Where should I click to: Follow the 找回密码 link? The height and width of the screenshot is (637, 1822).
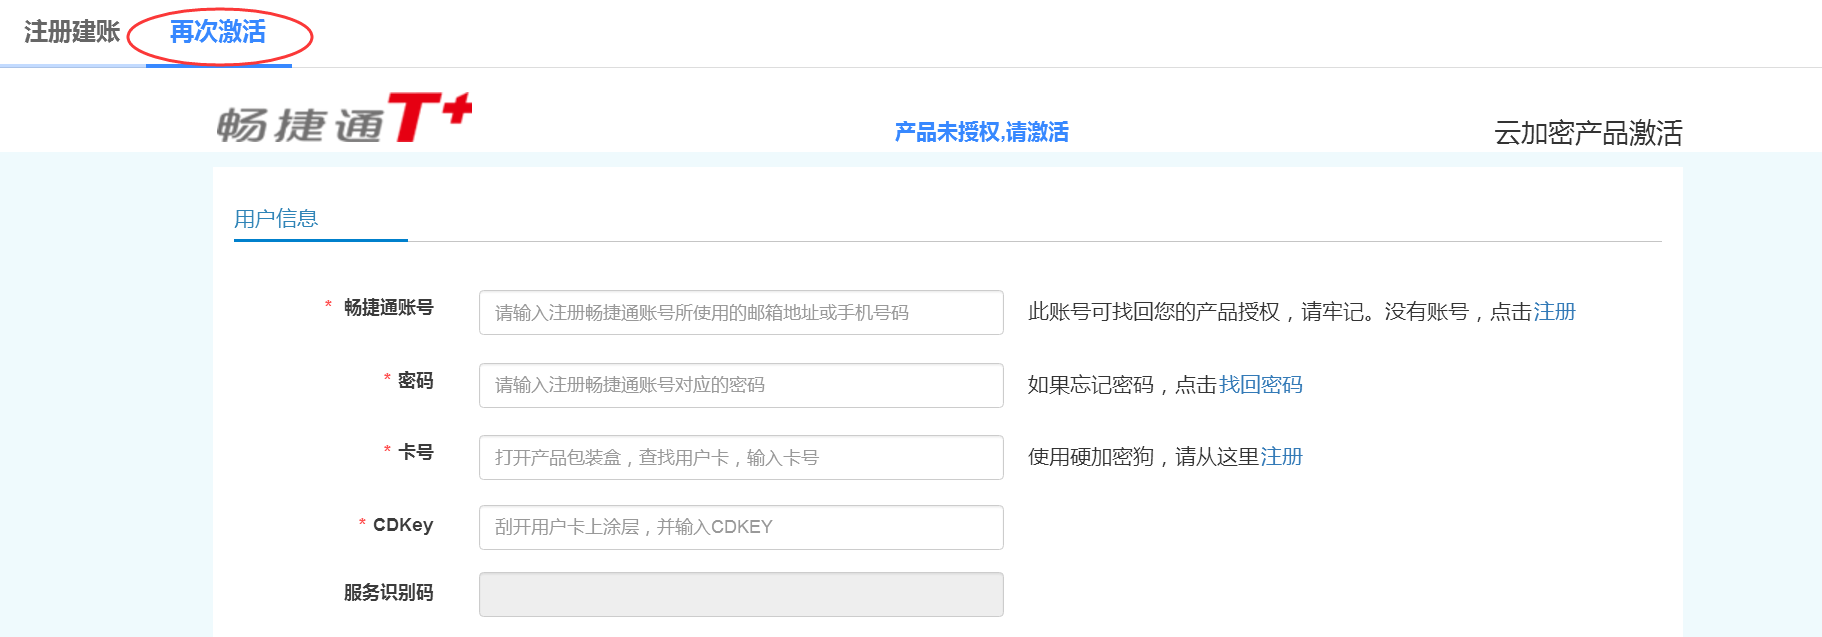pyautogui.click(x=1260, y=385)
